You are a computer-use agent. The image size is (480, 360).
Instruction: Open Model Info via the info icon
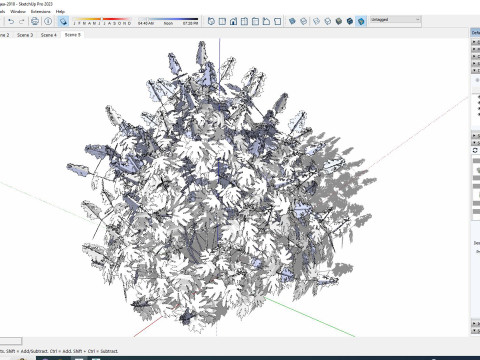coord(48,21)
